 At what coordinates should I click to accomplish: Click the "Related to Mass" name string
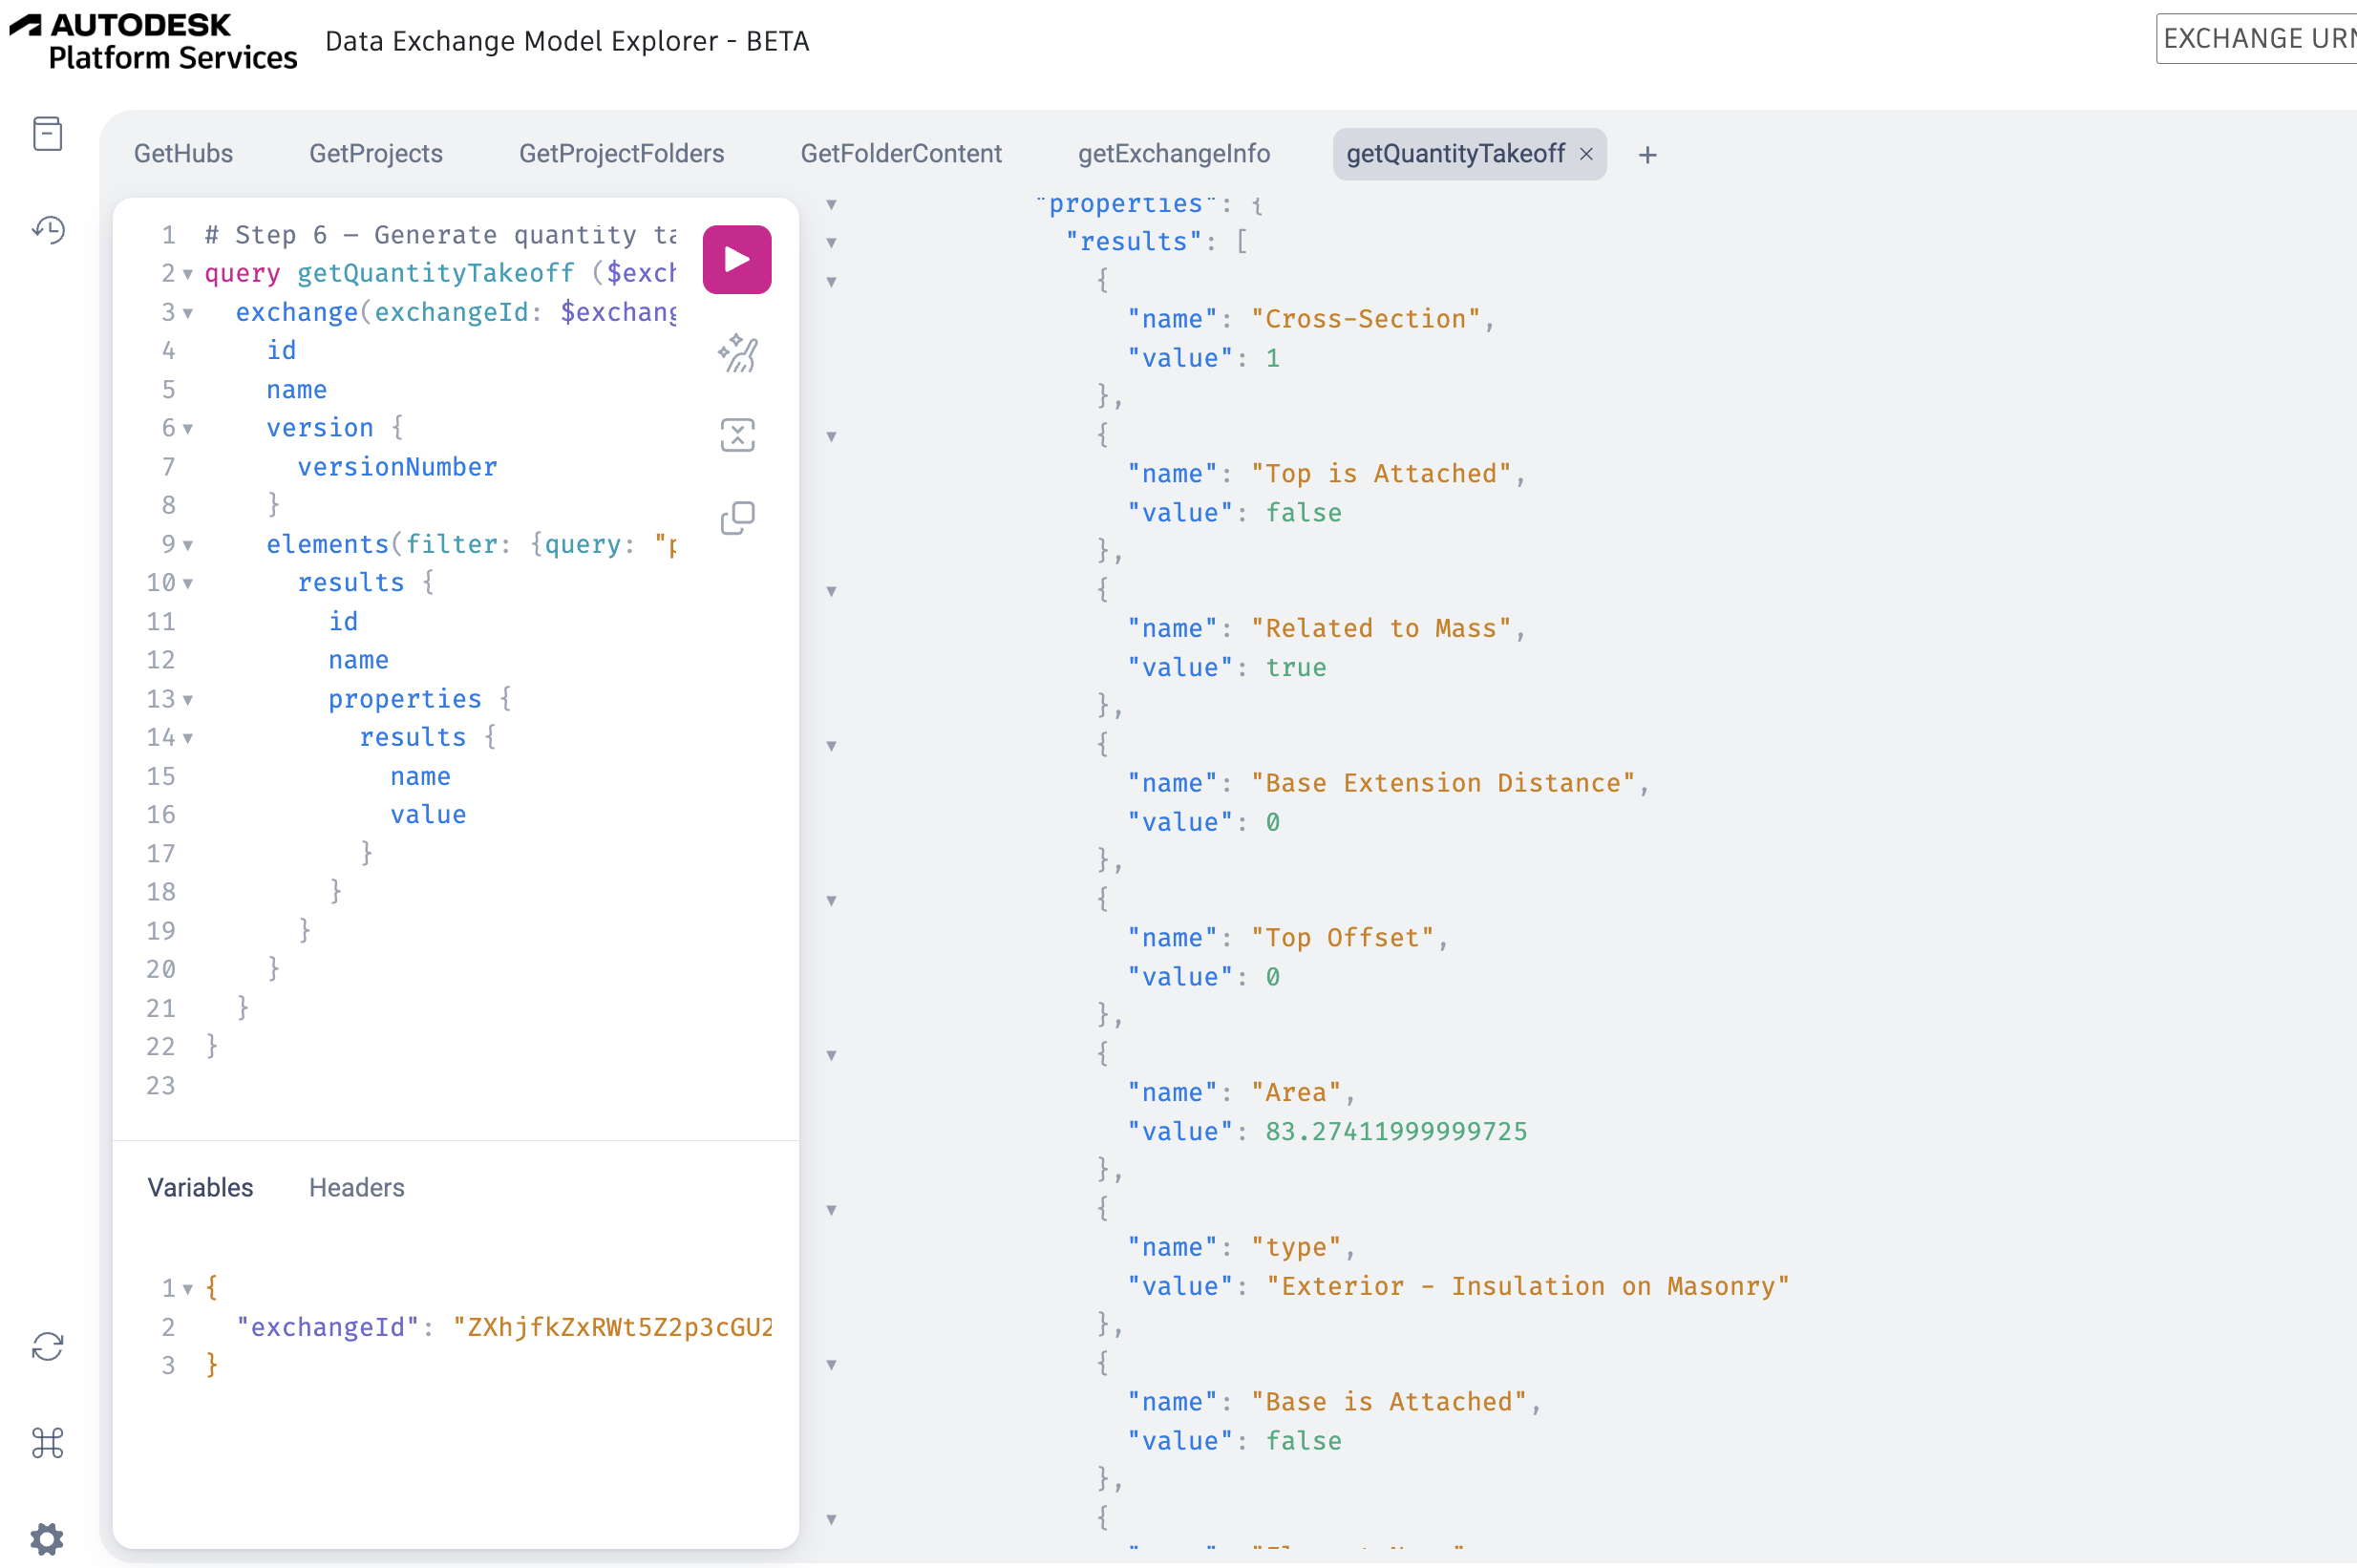point(1381,628)
